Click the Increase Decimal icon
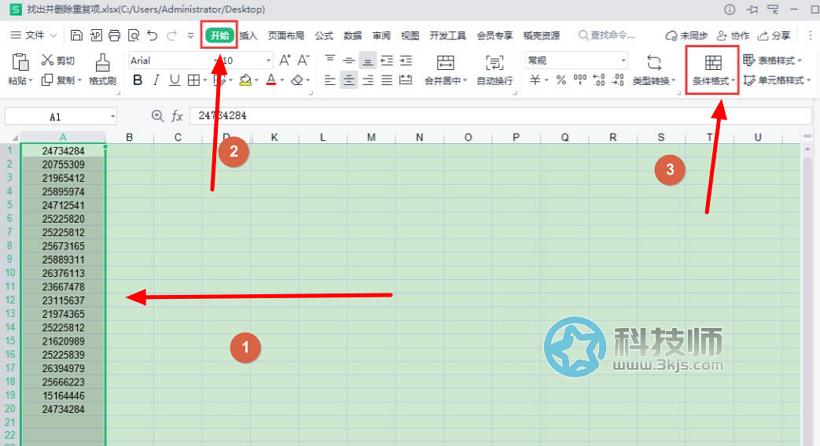This screenshot has width=820, height=446. [599, 80]
